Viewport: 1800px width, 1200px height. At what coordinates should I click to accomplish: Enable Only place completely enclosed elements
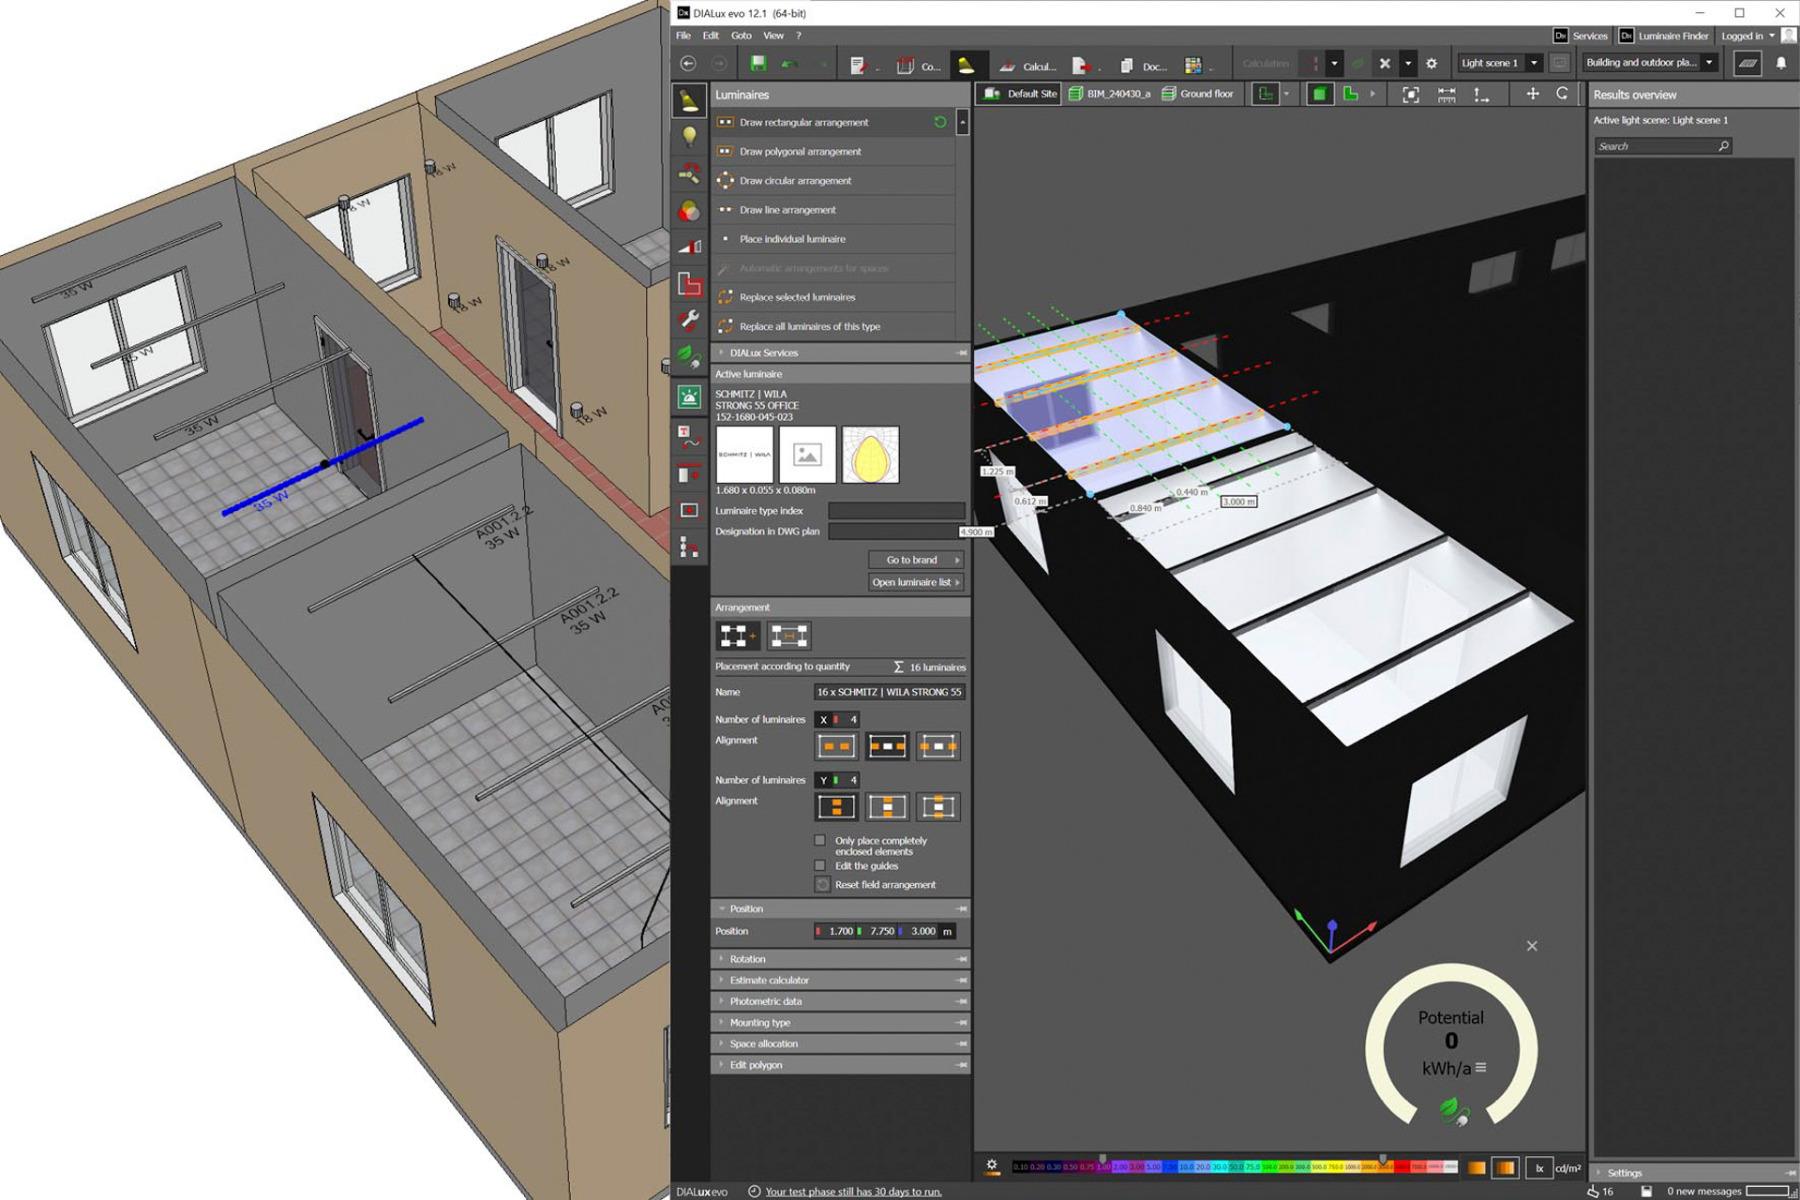coord(819,840)
